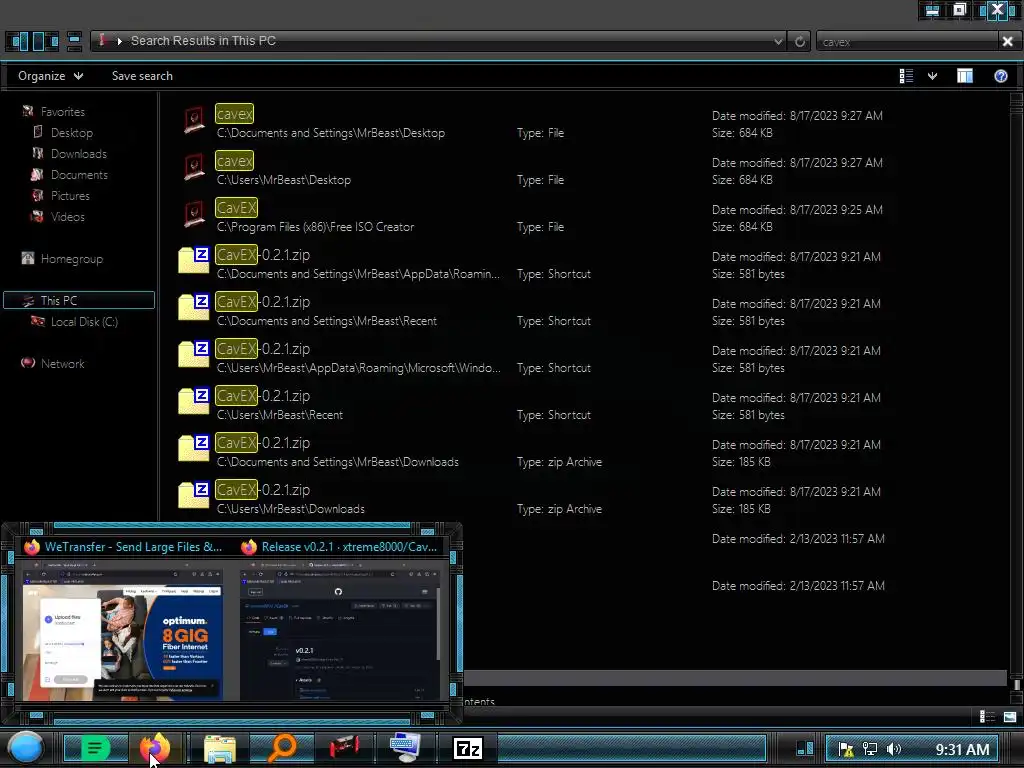Click the Search Results in This PC breadcrumb
Screen dimensions: 1024x768
coord(203,40)
